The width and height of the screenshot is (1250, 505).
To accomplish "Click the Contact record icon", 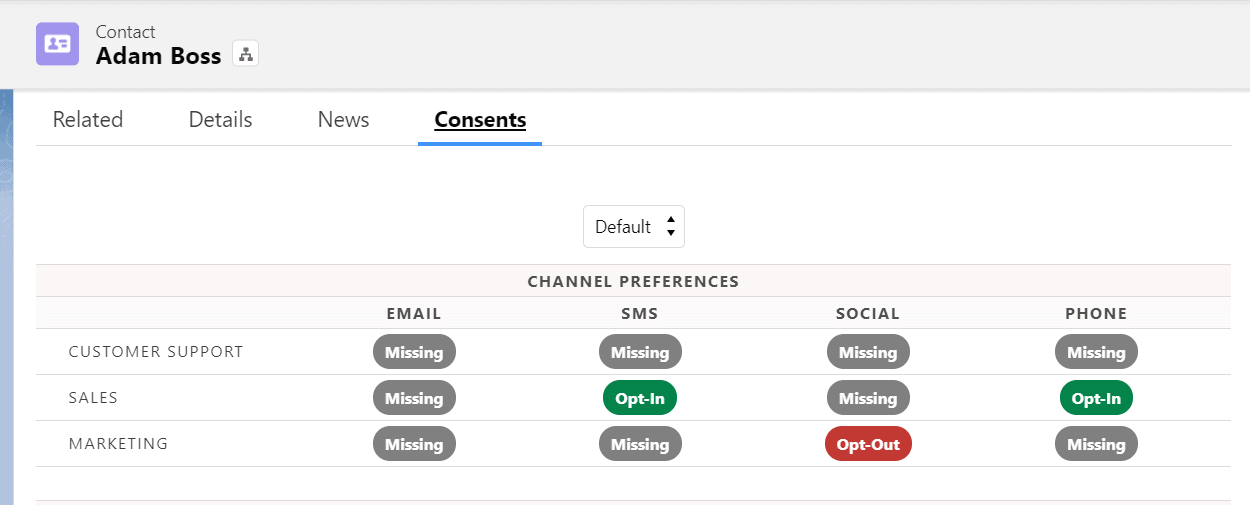I will click(x=57, y=44).
